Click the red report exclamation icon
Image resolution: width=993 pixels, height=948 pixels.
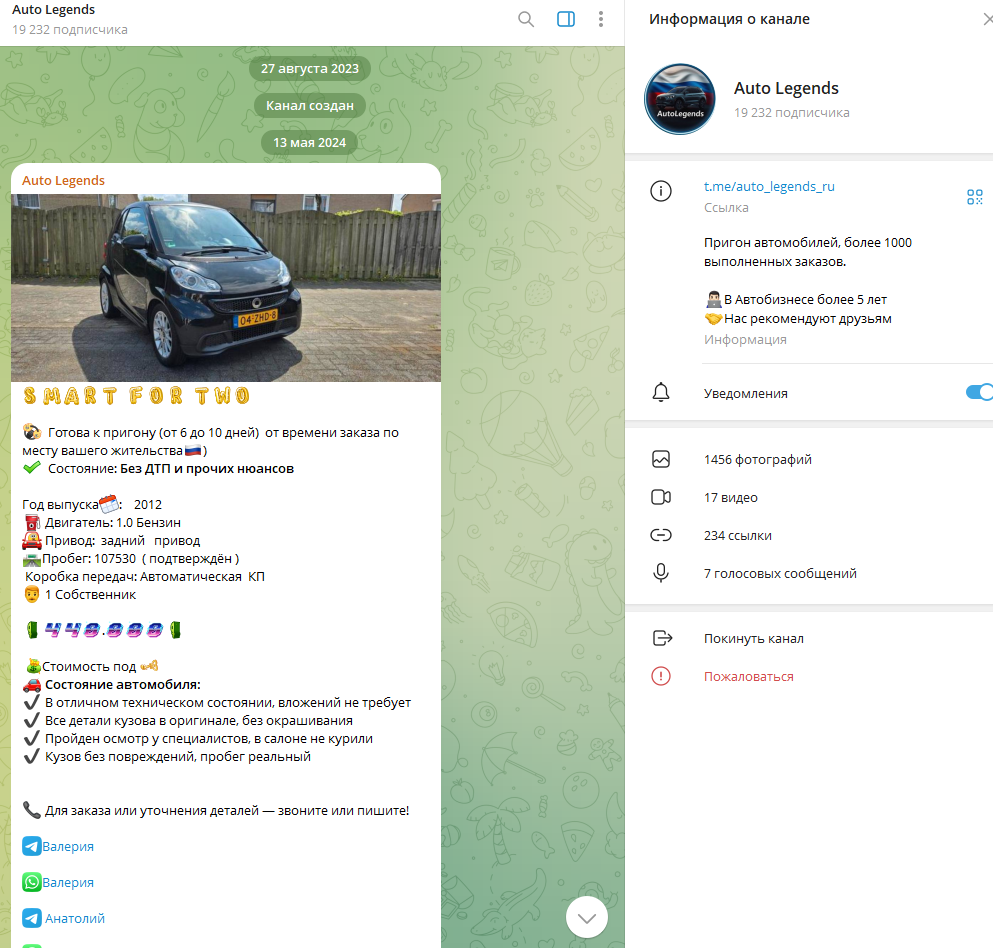661,676
